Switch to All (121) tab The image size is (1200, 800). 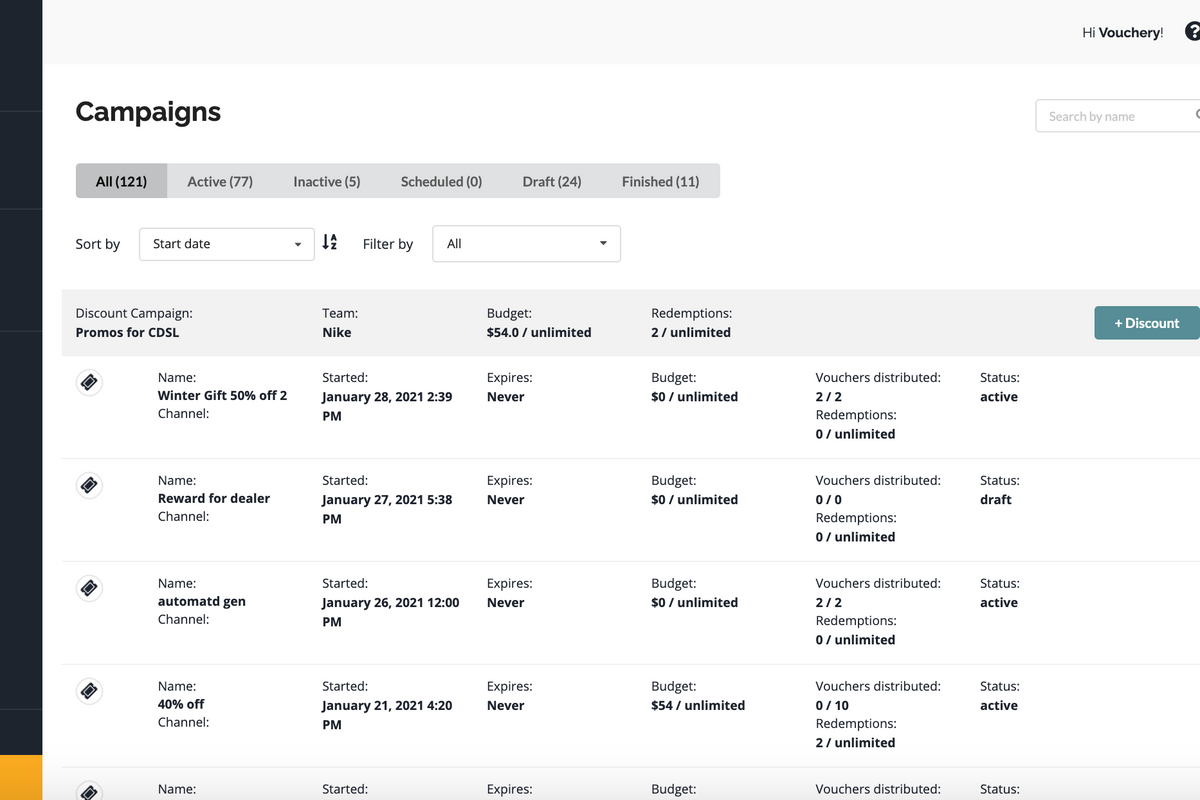click(121, 181)
